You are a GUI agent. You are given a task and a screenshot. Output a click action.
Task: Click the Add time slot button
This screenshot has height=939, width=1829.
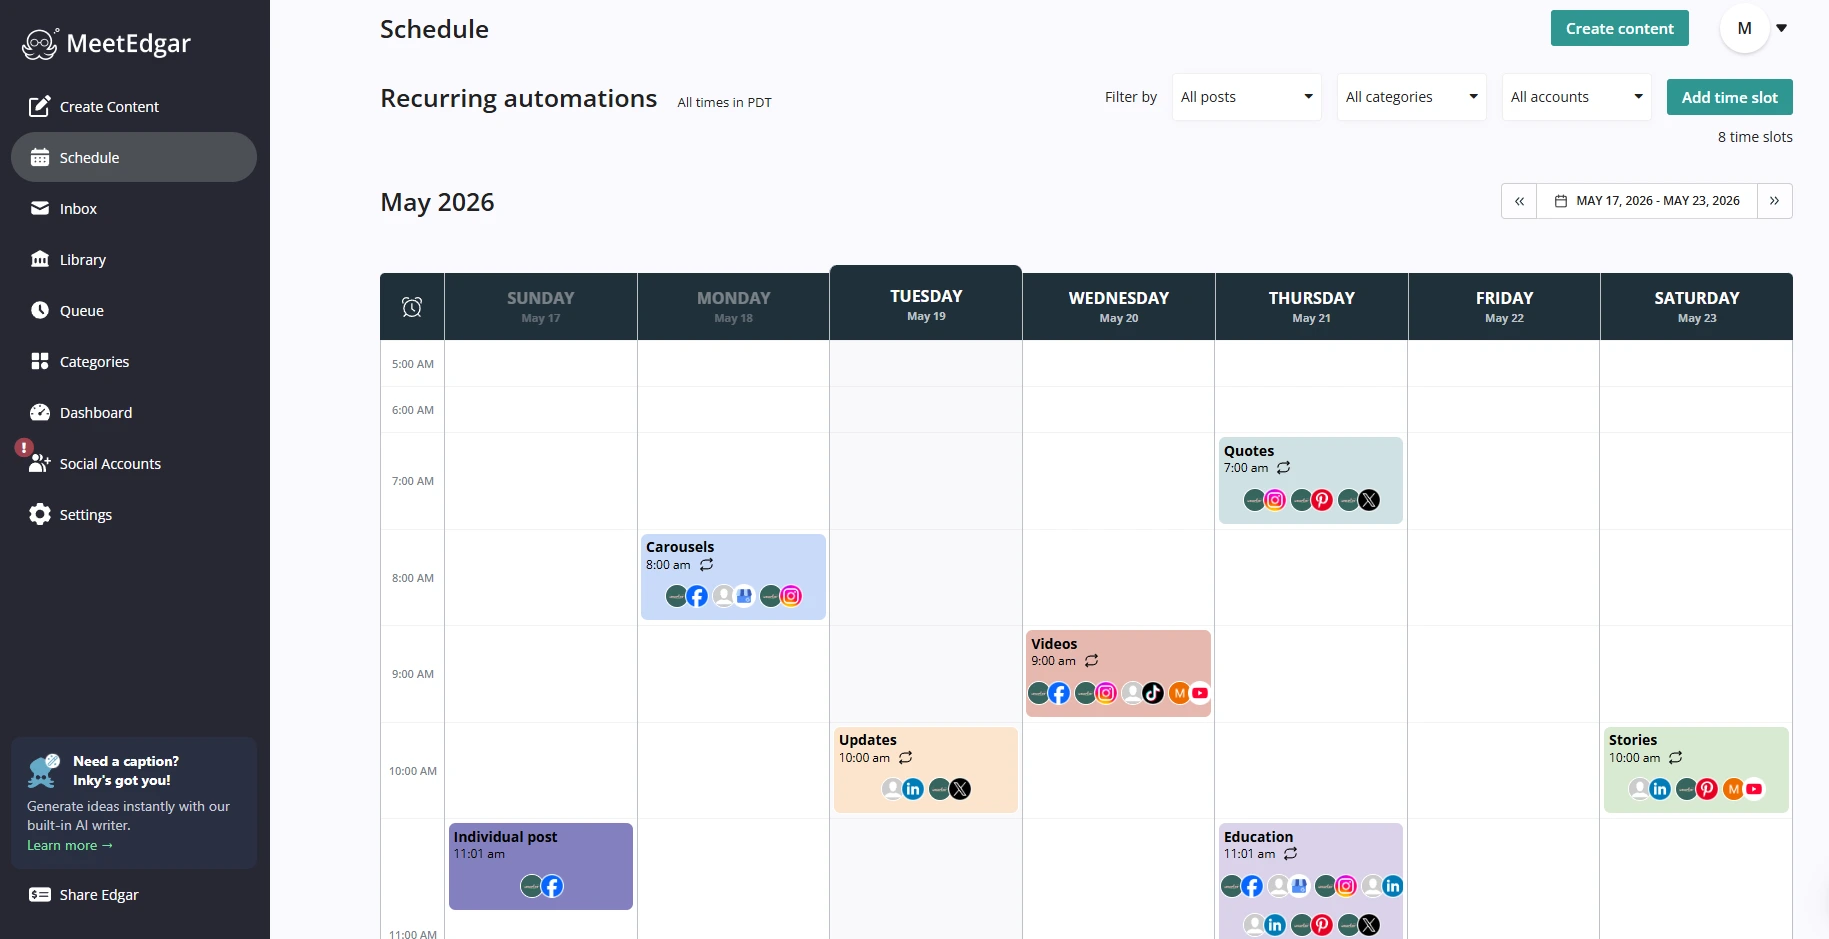(1729, 97)
